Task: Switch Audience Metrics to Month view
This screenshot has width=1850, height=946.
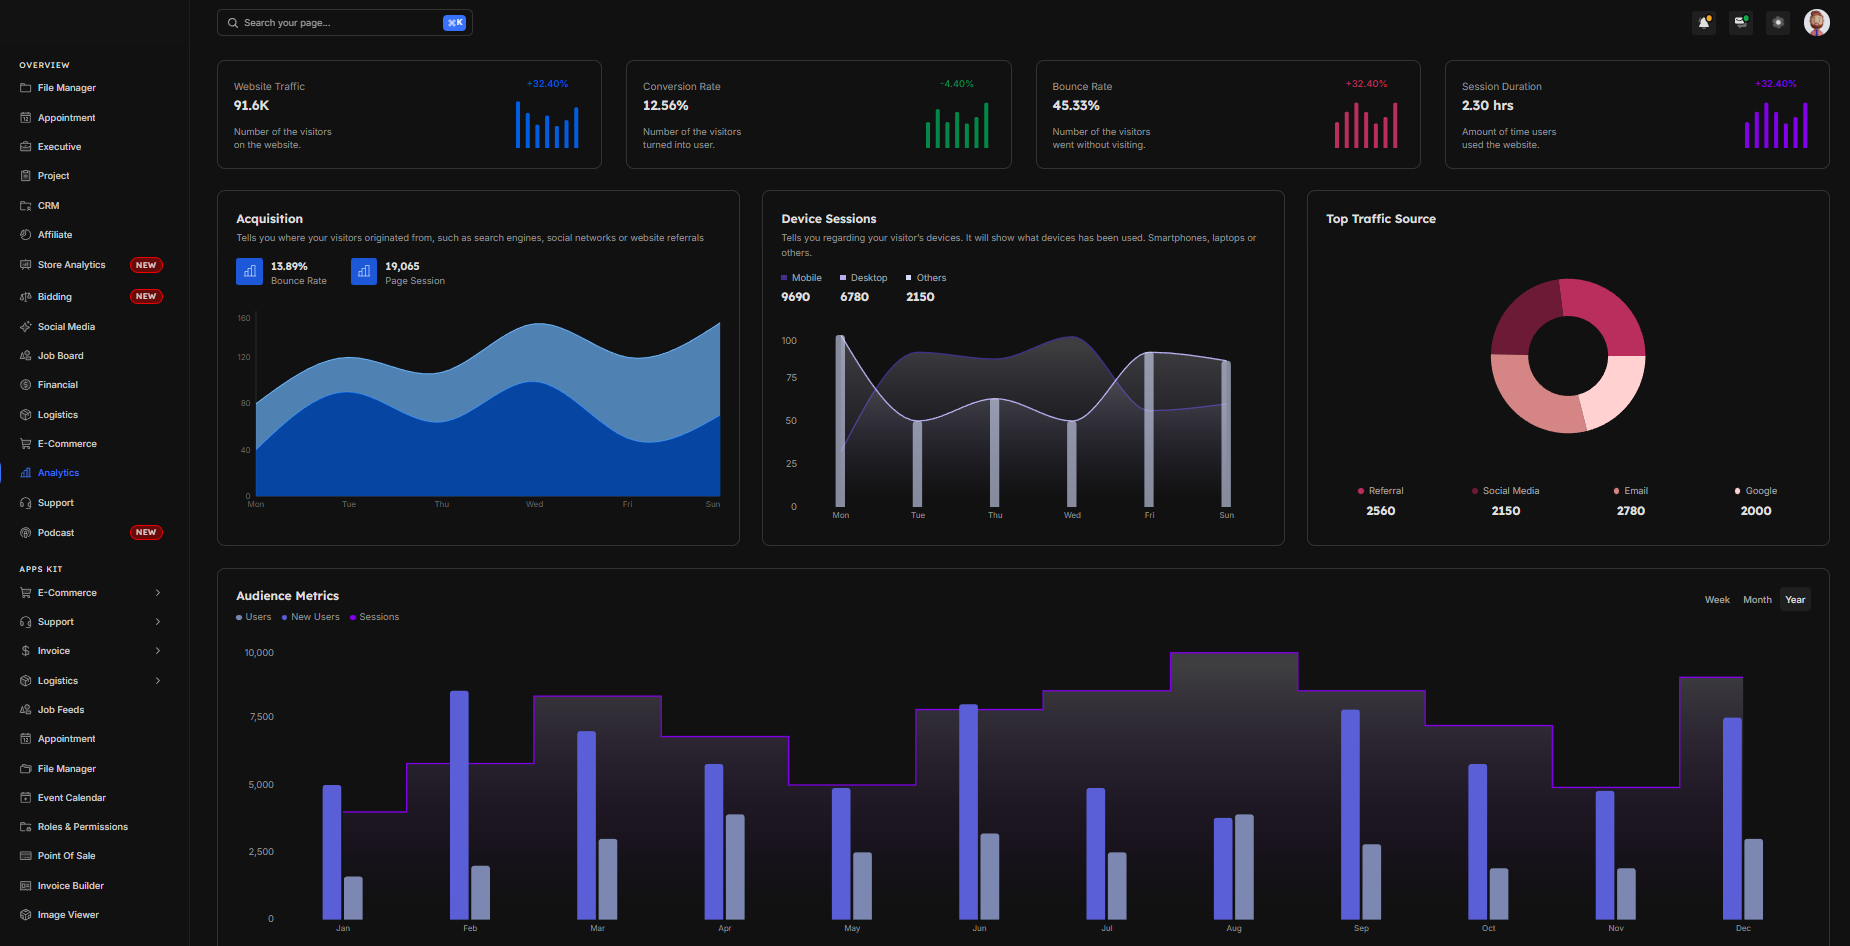Action: pyautogui.click(x=1757, y=599)
